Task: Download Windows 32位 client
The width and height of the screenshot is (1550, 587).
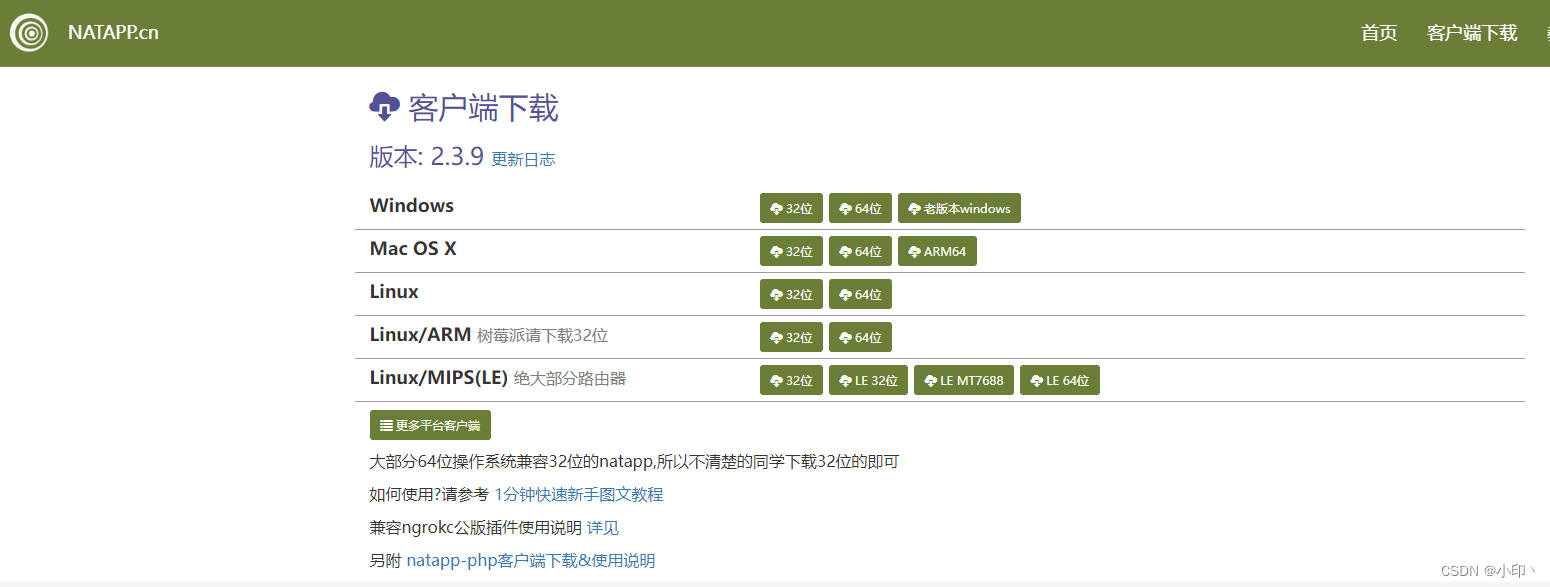Action: (x=791, y=208)
